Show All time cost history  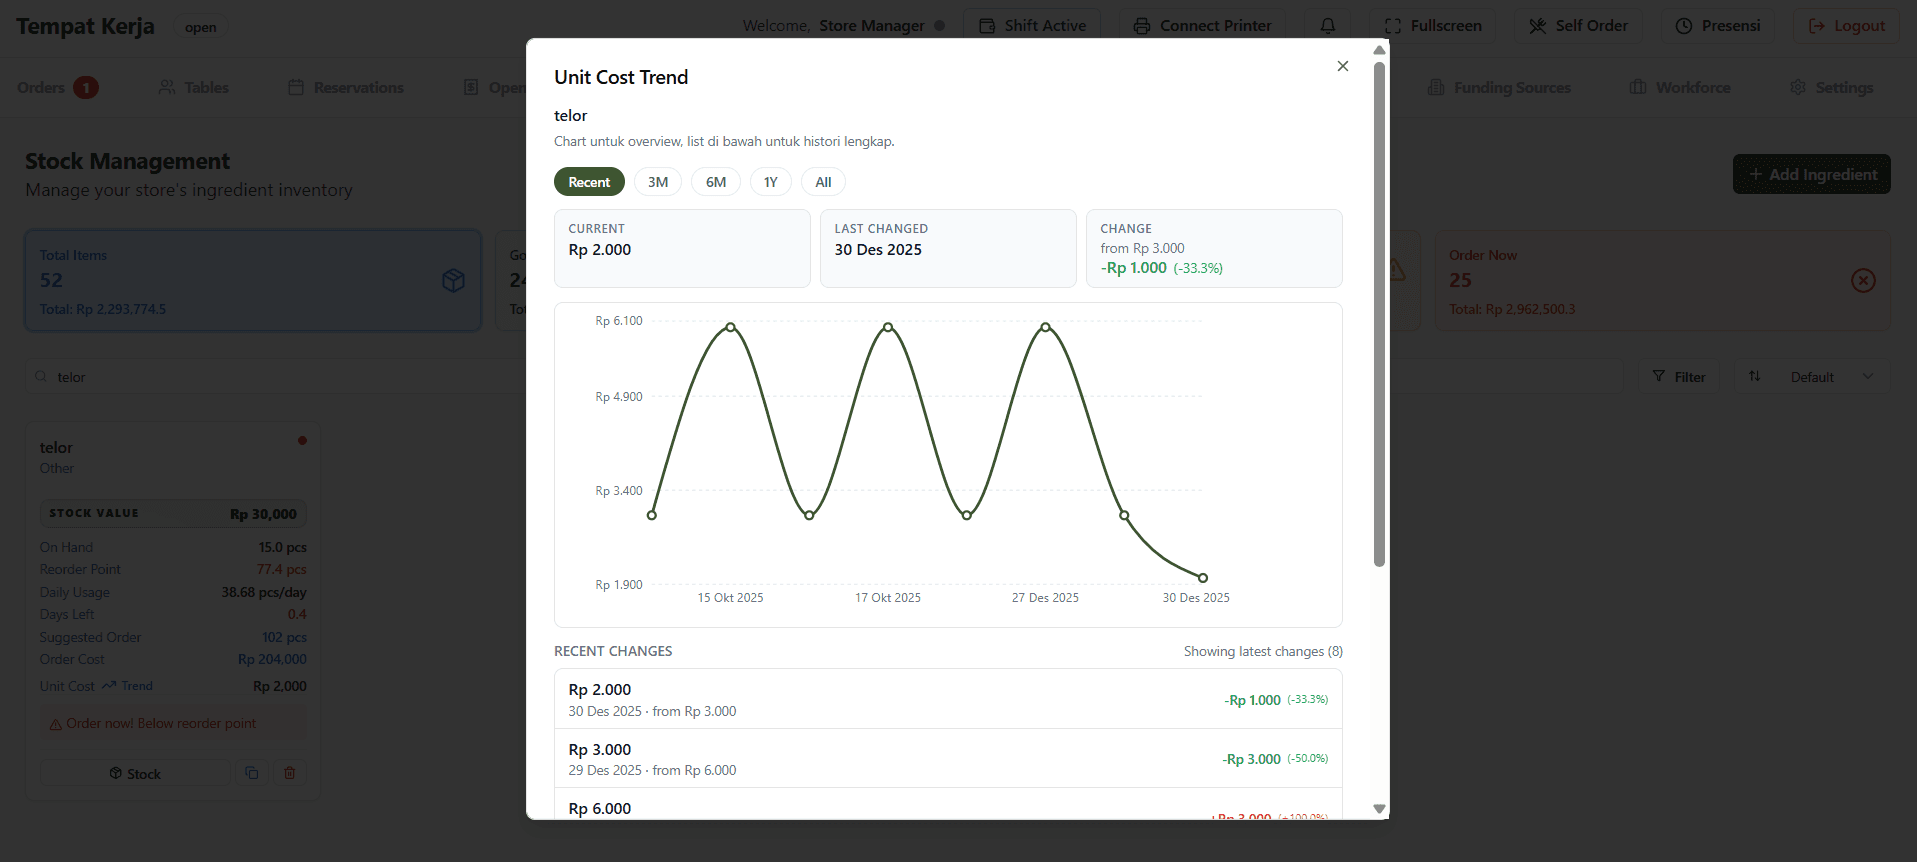[823, 182]
